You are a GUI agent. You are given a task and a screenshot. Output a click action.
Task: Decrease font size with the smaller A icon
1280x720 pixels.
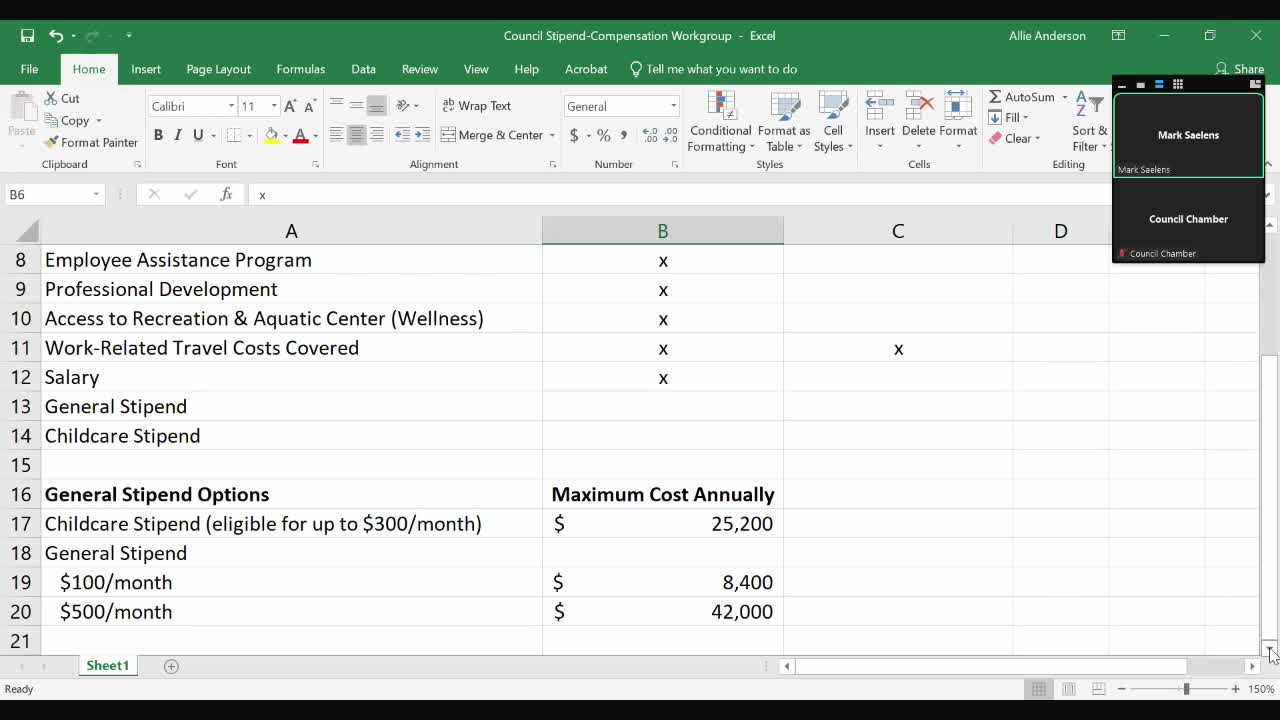pos(309,106)
